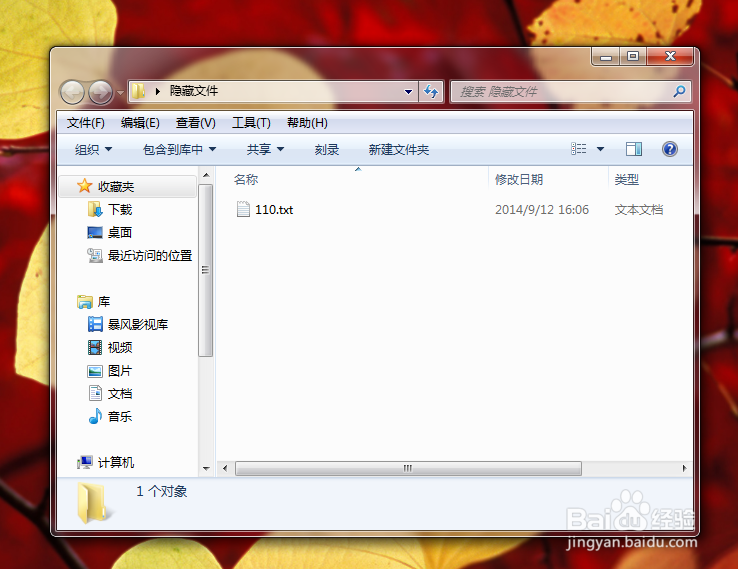The image size is (738, 569).
Task: Select the 110.txt file icon
Action: coord(243,209)
